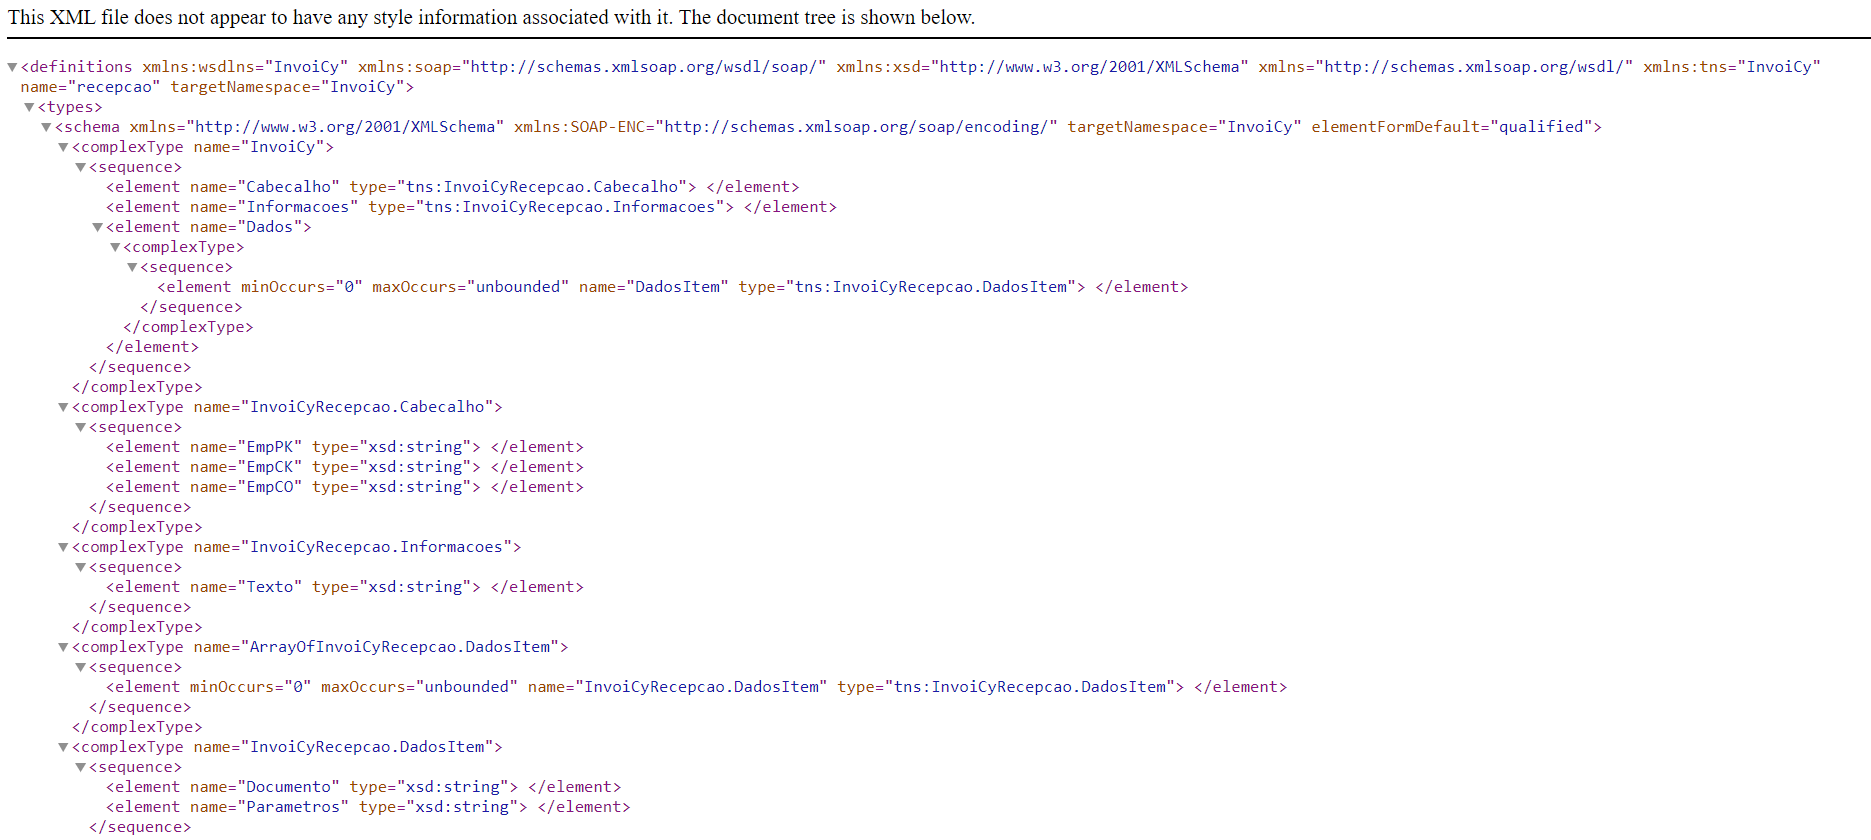Collapse sequence containing the Documento element

(x=80, y=767)
